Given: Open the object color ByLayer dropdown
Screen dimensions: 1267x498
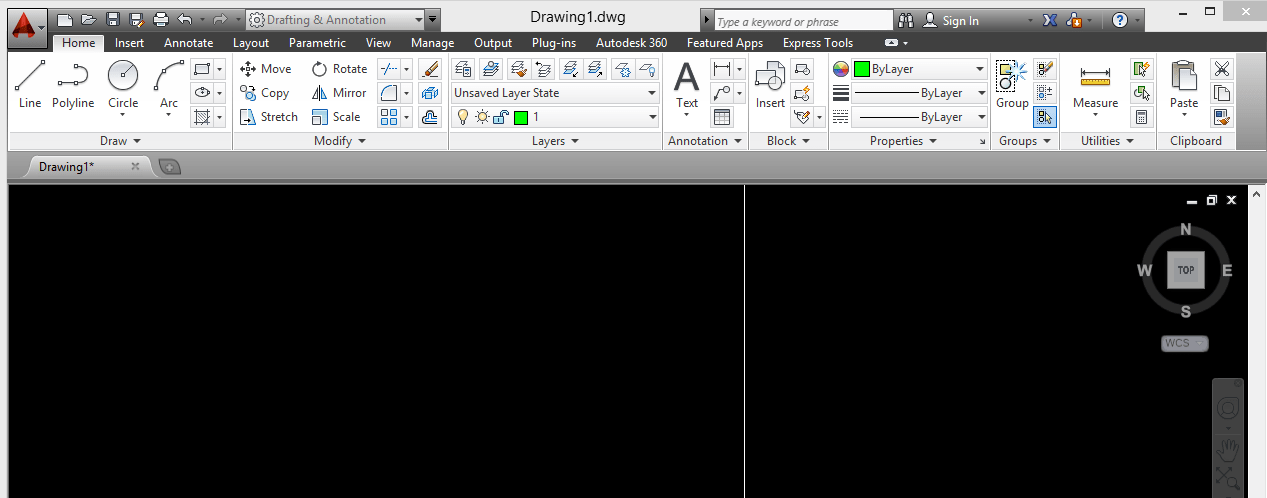Looking at the screenshot, I should 920,69.
